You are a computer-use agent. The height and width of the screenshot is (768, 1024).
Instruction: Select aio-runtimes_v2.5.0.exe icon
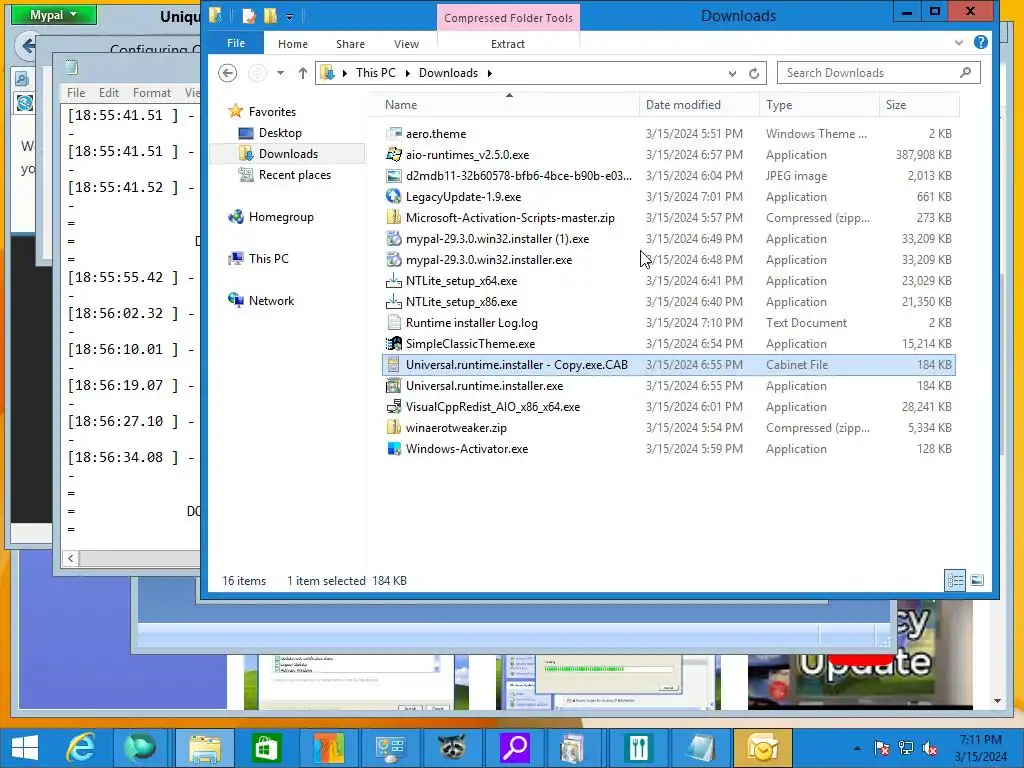[394, 155]
